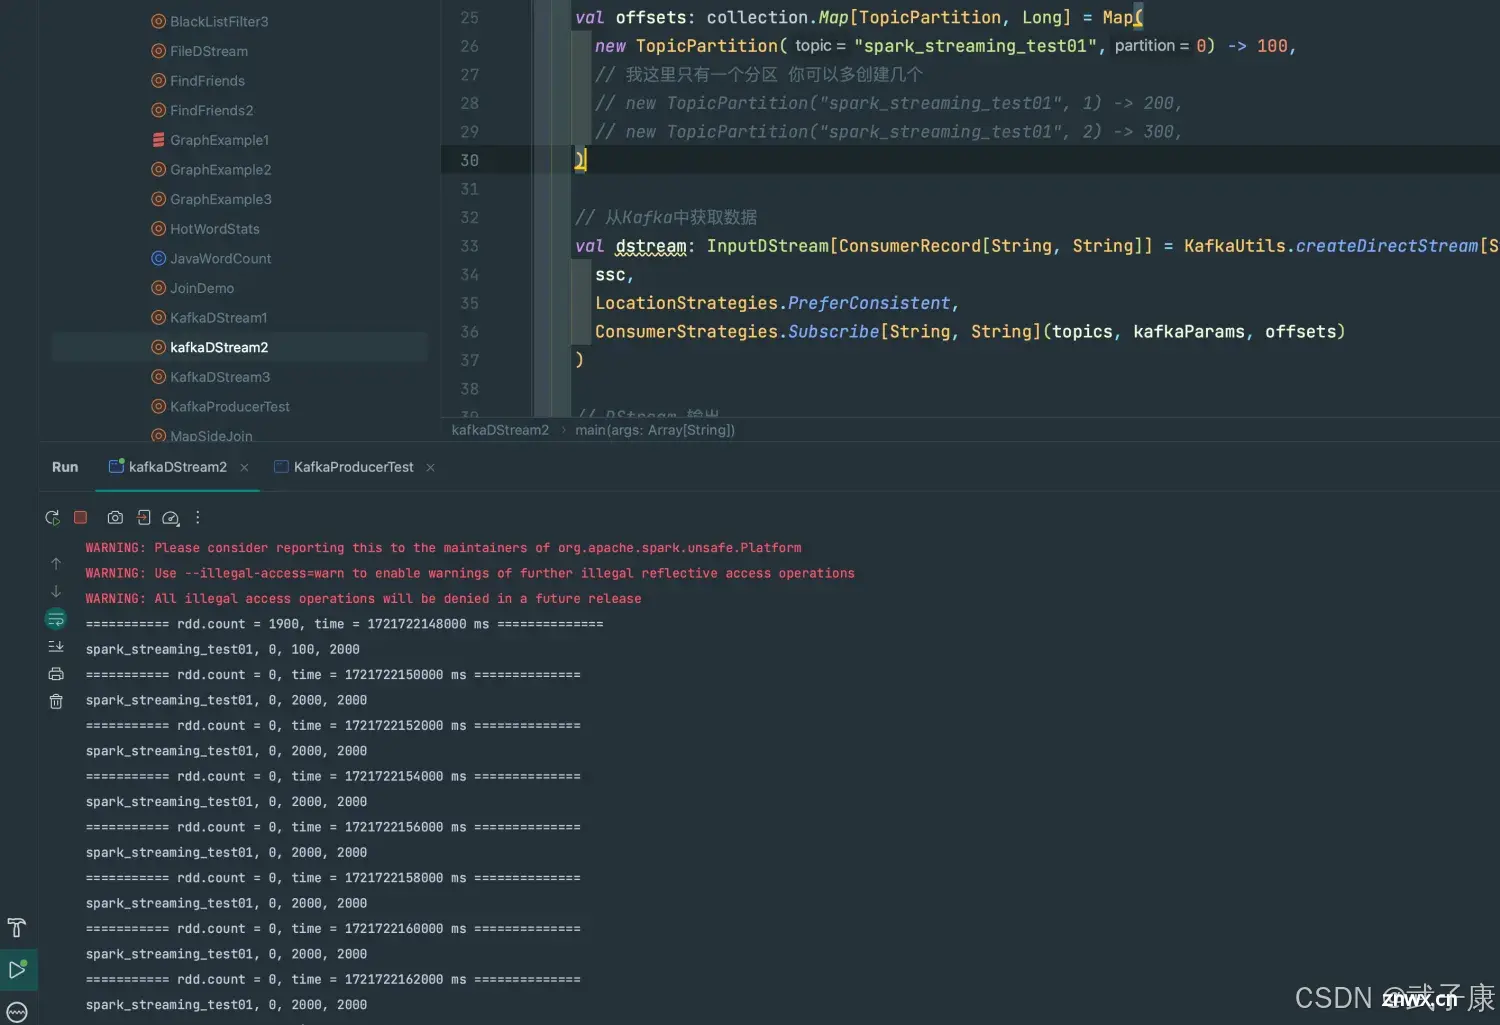Screen dimensions: 1500x1025
Task: Enable scroll to end of console
Action: click(x=56, y=647)
